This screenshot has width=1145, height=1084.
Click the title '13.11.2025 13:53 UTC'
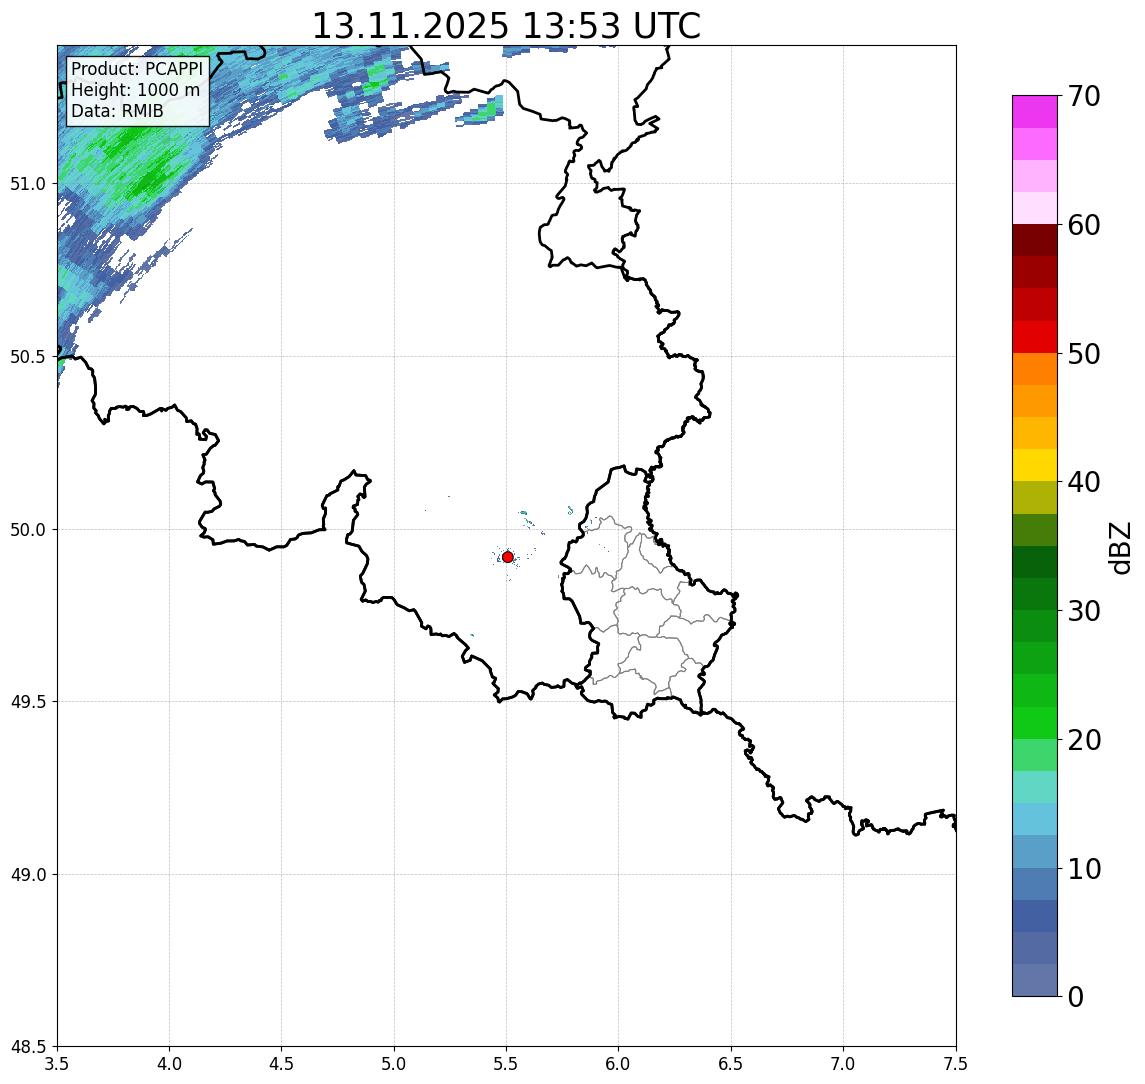506,26
